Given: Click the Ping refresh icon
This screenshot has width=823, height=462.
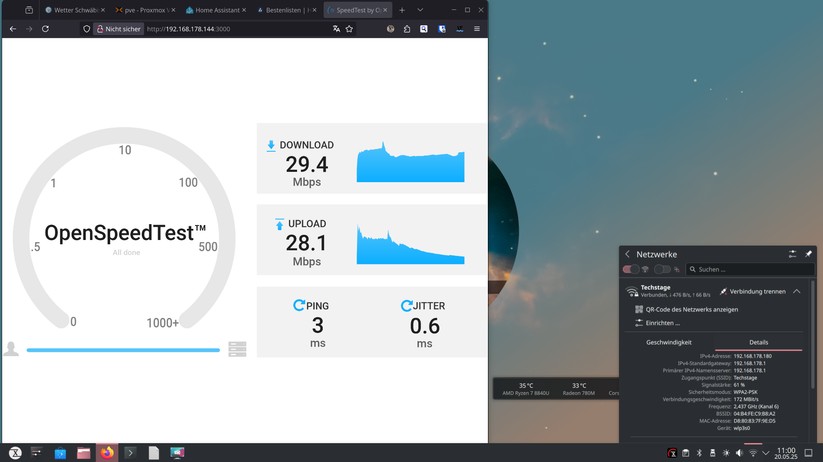Looking at the screenshot, I should click(299, 305).
